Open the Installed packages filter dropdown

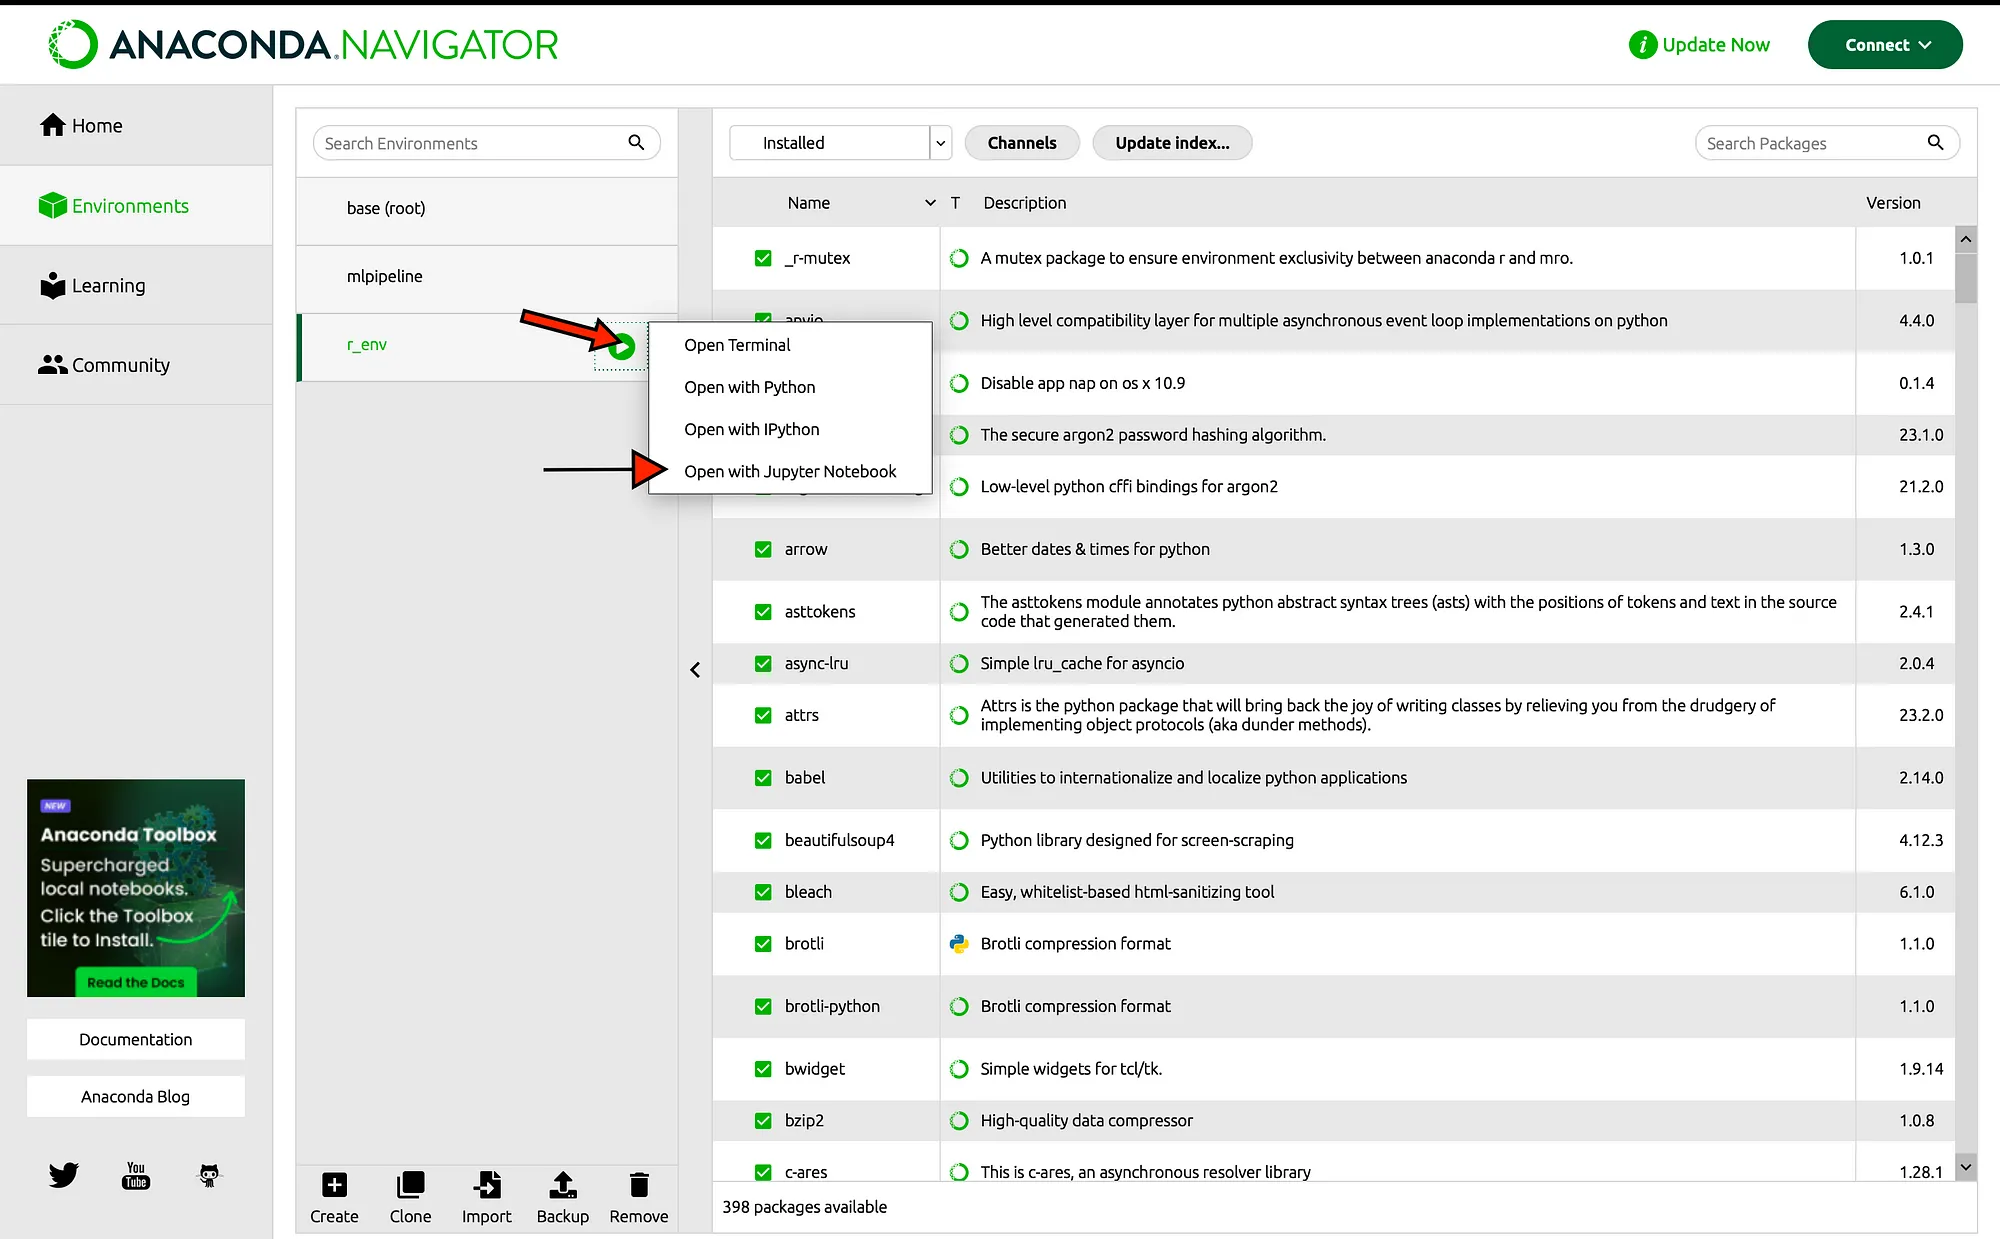(840, 143)
